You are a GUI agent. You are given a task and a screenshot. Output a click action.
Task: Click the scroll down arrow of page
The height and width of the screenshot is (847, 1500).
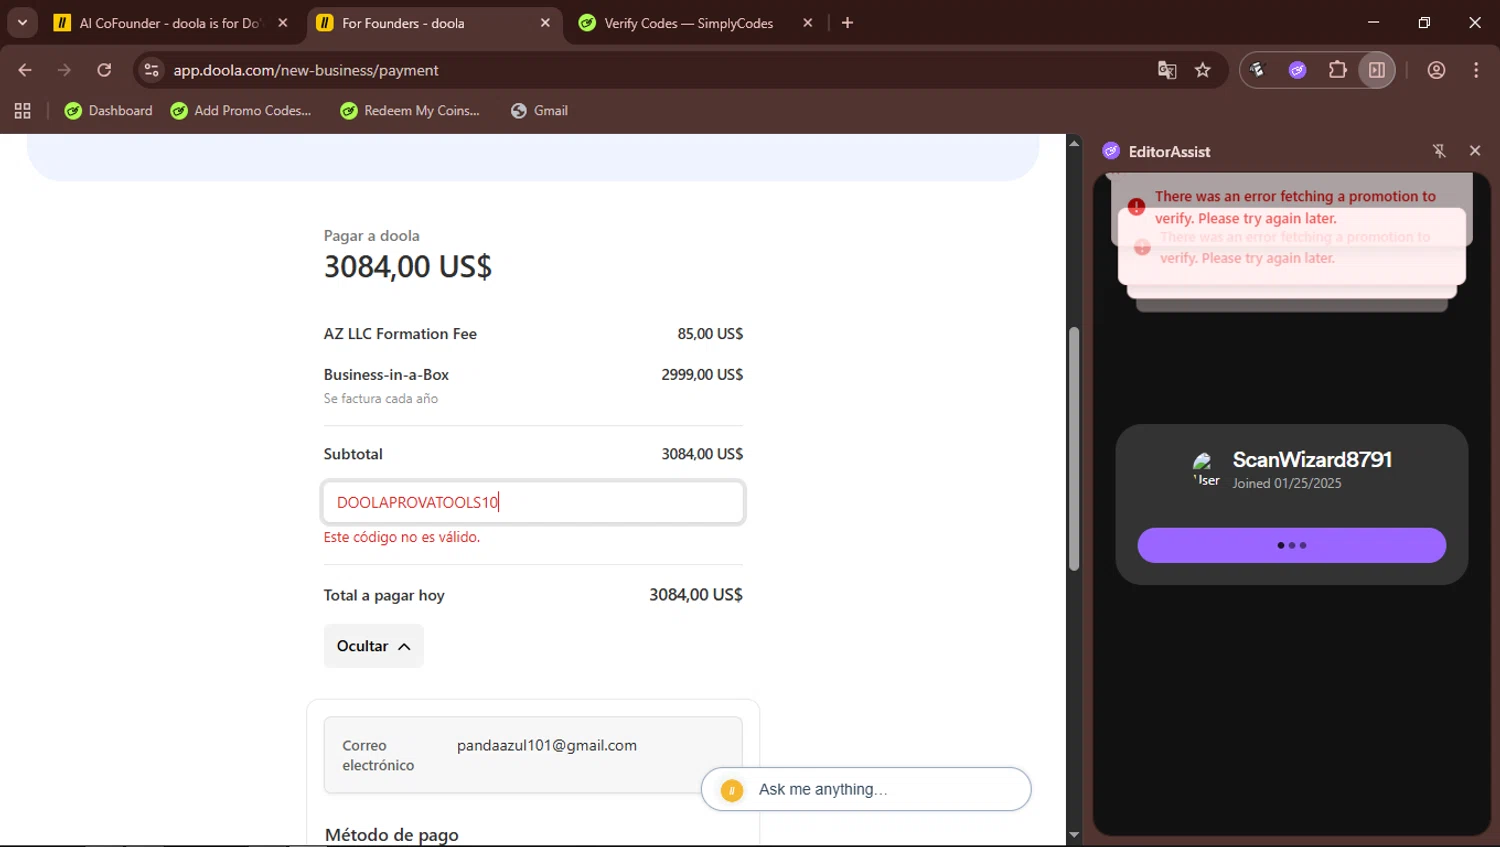1074,835
